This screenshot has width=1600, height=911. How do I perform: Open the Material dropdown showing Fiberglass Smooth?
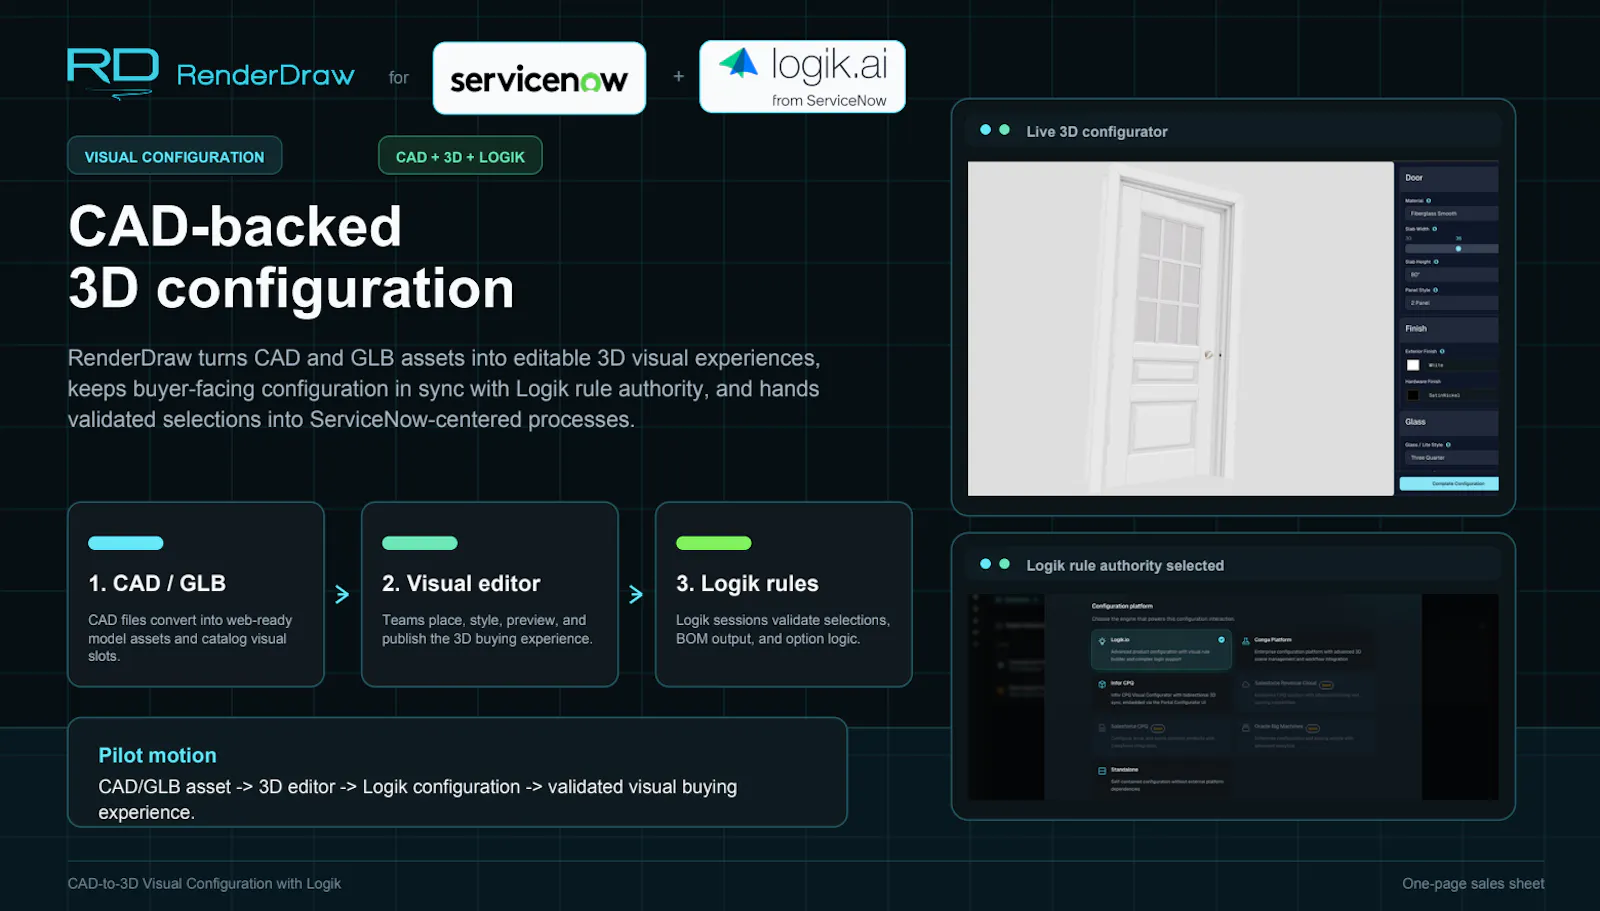1451,213
